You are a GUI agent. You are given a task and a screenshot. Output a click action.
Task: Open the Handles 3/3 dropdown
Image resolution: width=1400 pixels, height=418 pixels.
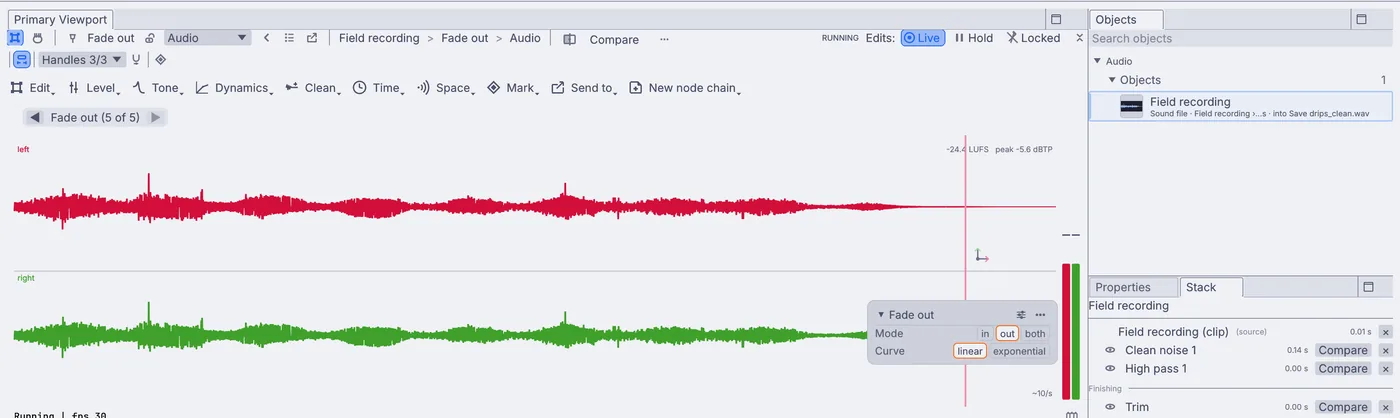click(x=83, y=60)
